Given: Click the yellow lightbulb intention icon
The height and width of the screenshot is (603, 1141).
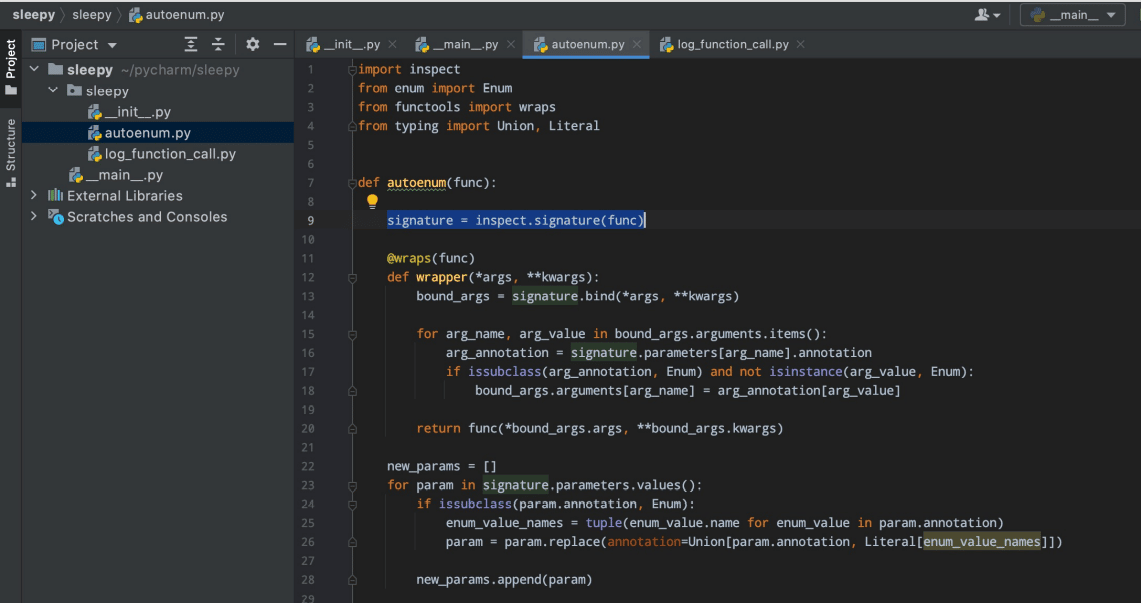Looking at the screenshot, I should [x=372, y=201].
